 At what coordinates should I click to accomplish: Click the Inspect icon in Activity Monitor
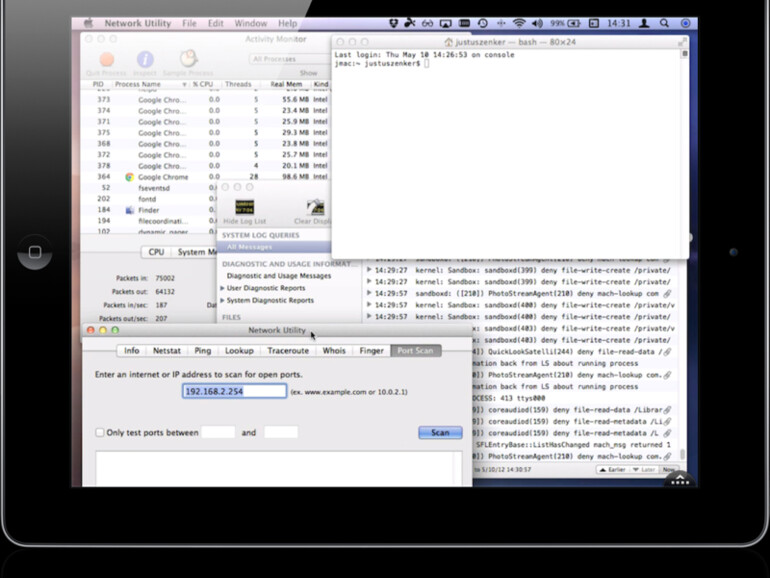145,61
